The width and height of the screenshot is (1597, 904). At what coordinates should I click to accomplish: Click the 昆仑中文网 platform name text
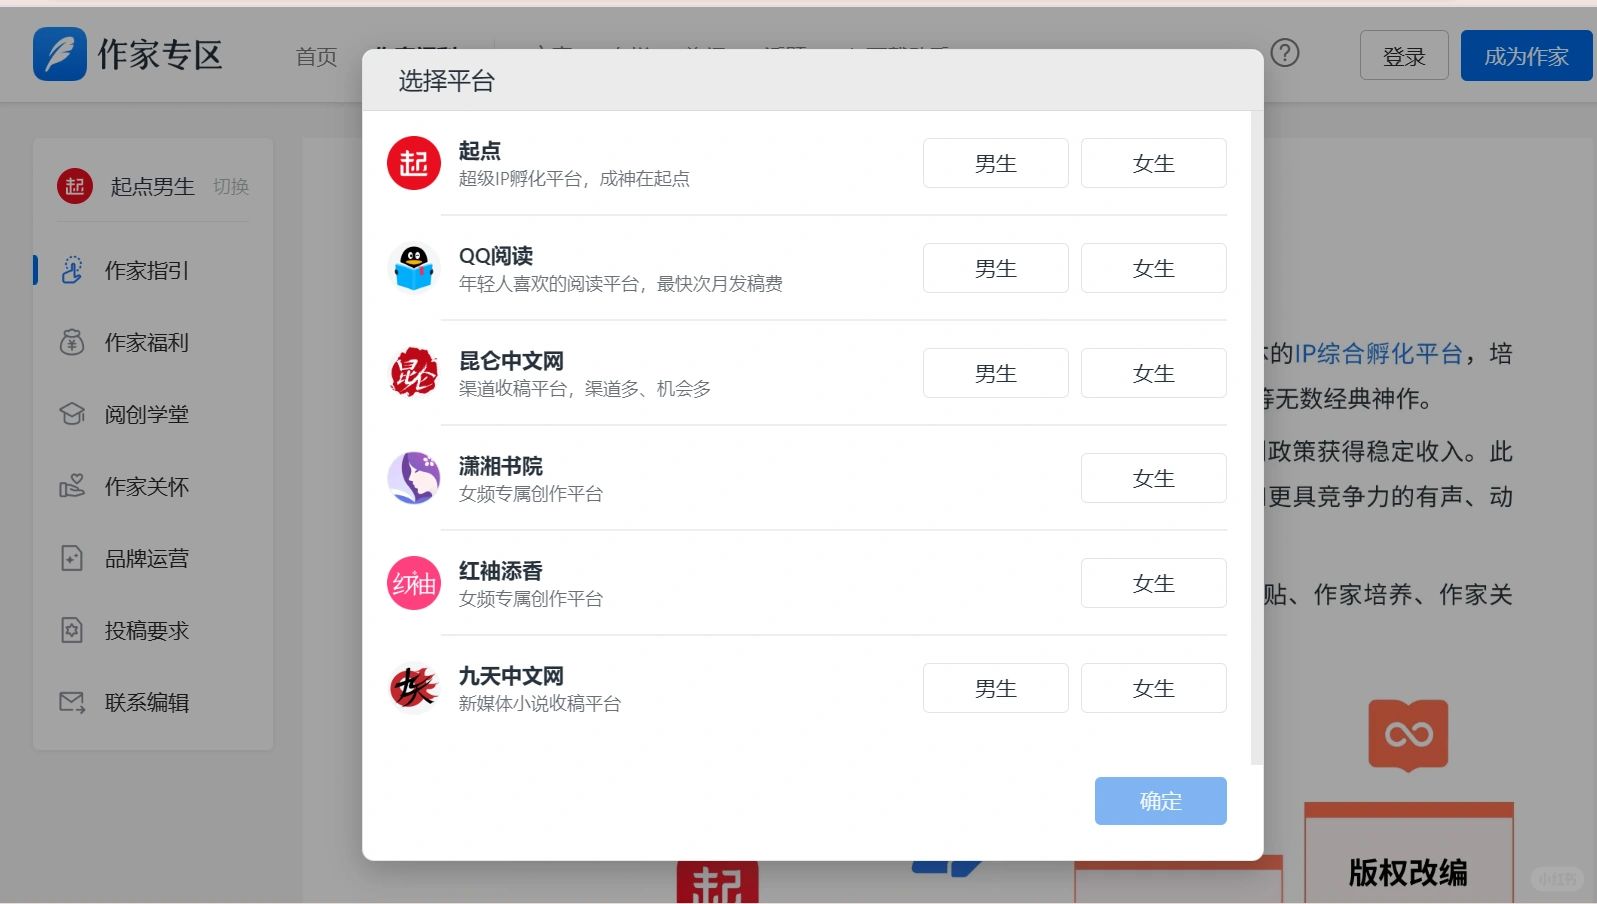(511, 361)
